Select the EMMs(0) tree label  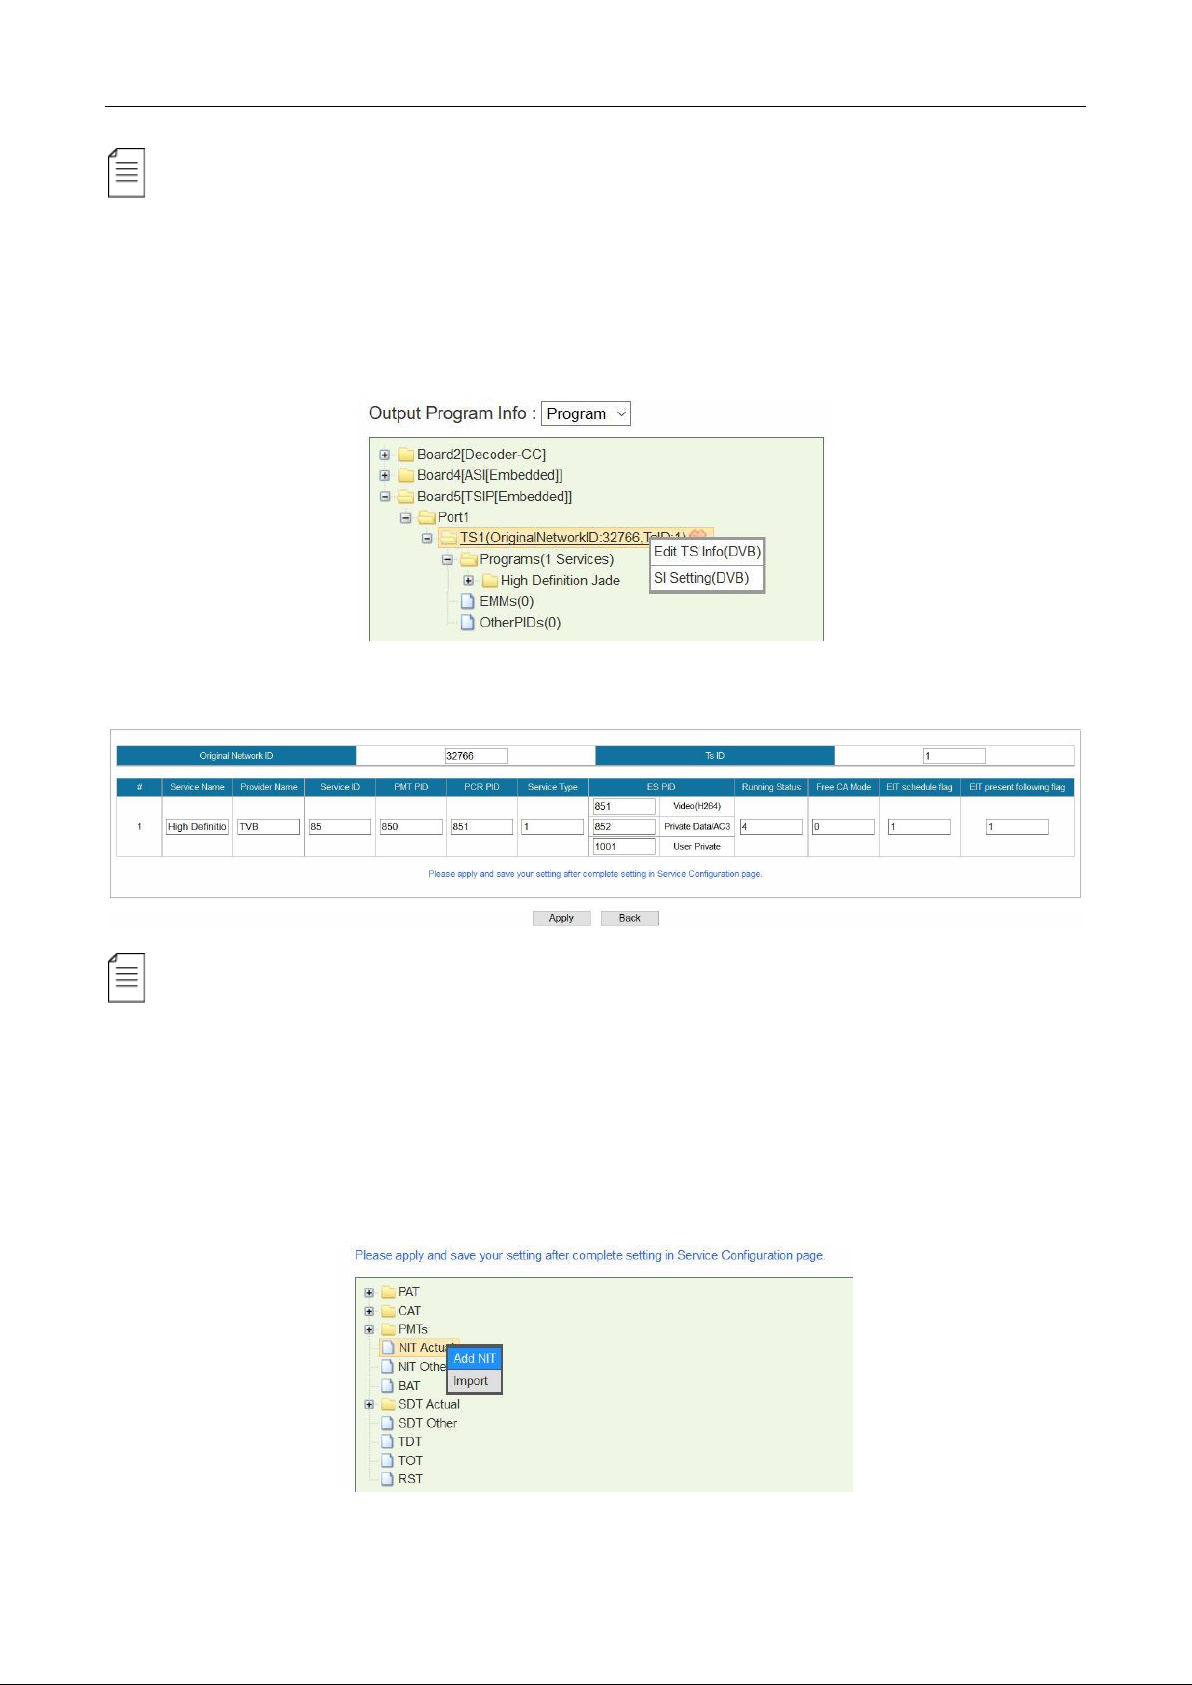[x=506, y=602]
